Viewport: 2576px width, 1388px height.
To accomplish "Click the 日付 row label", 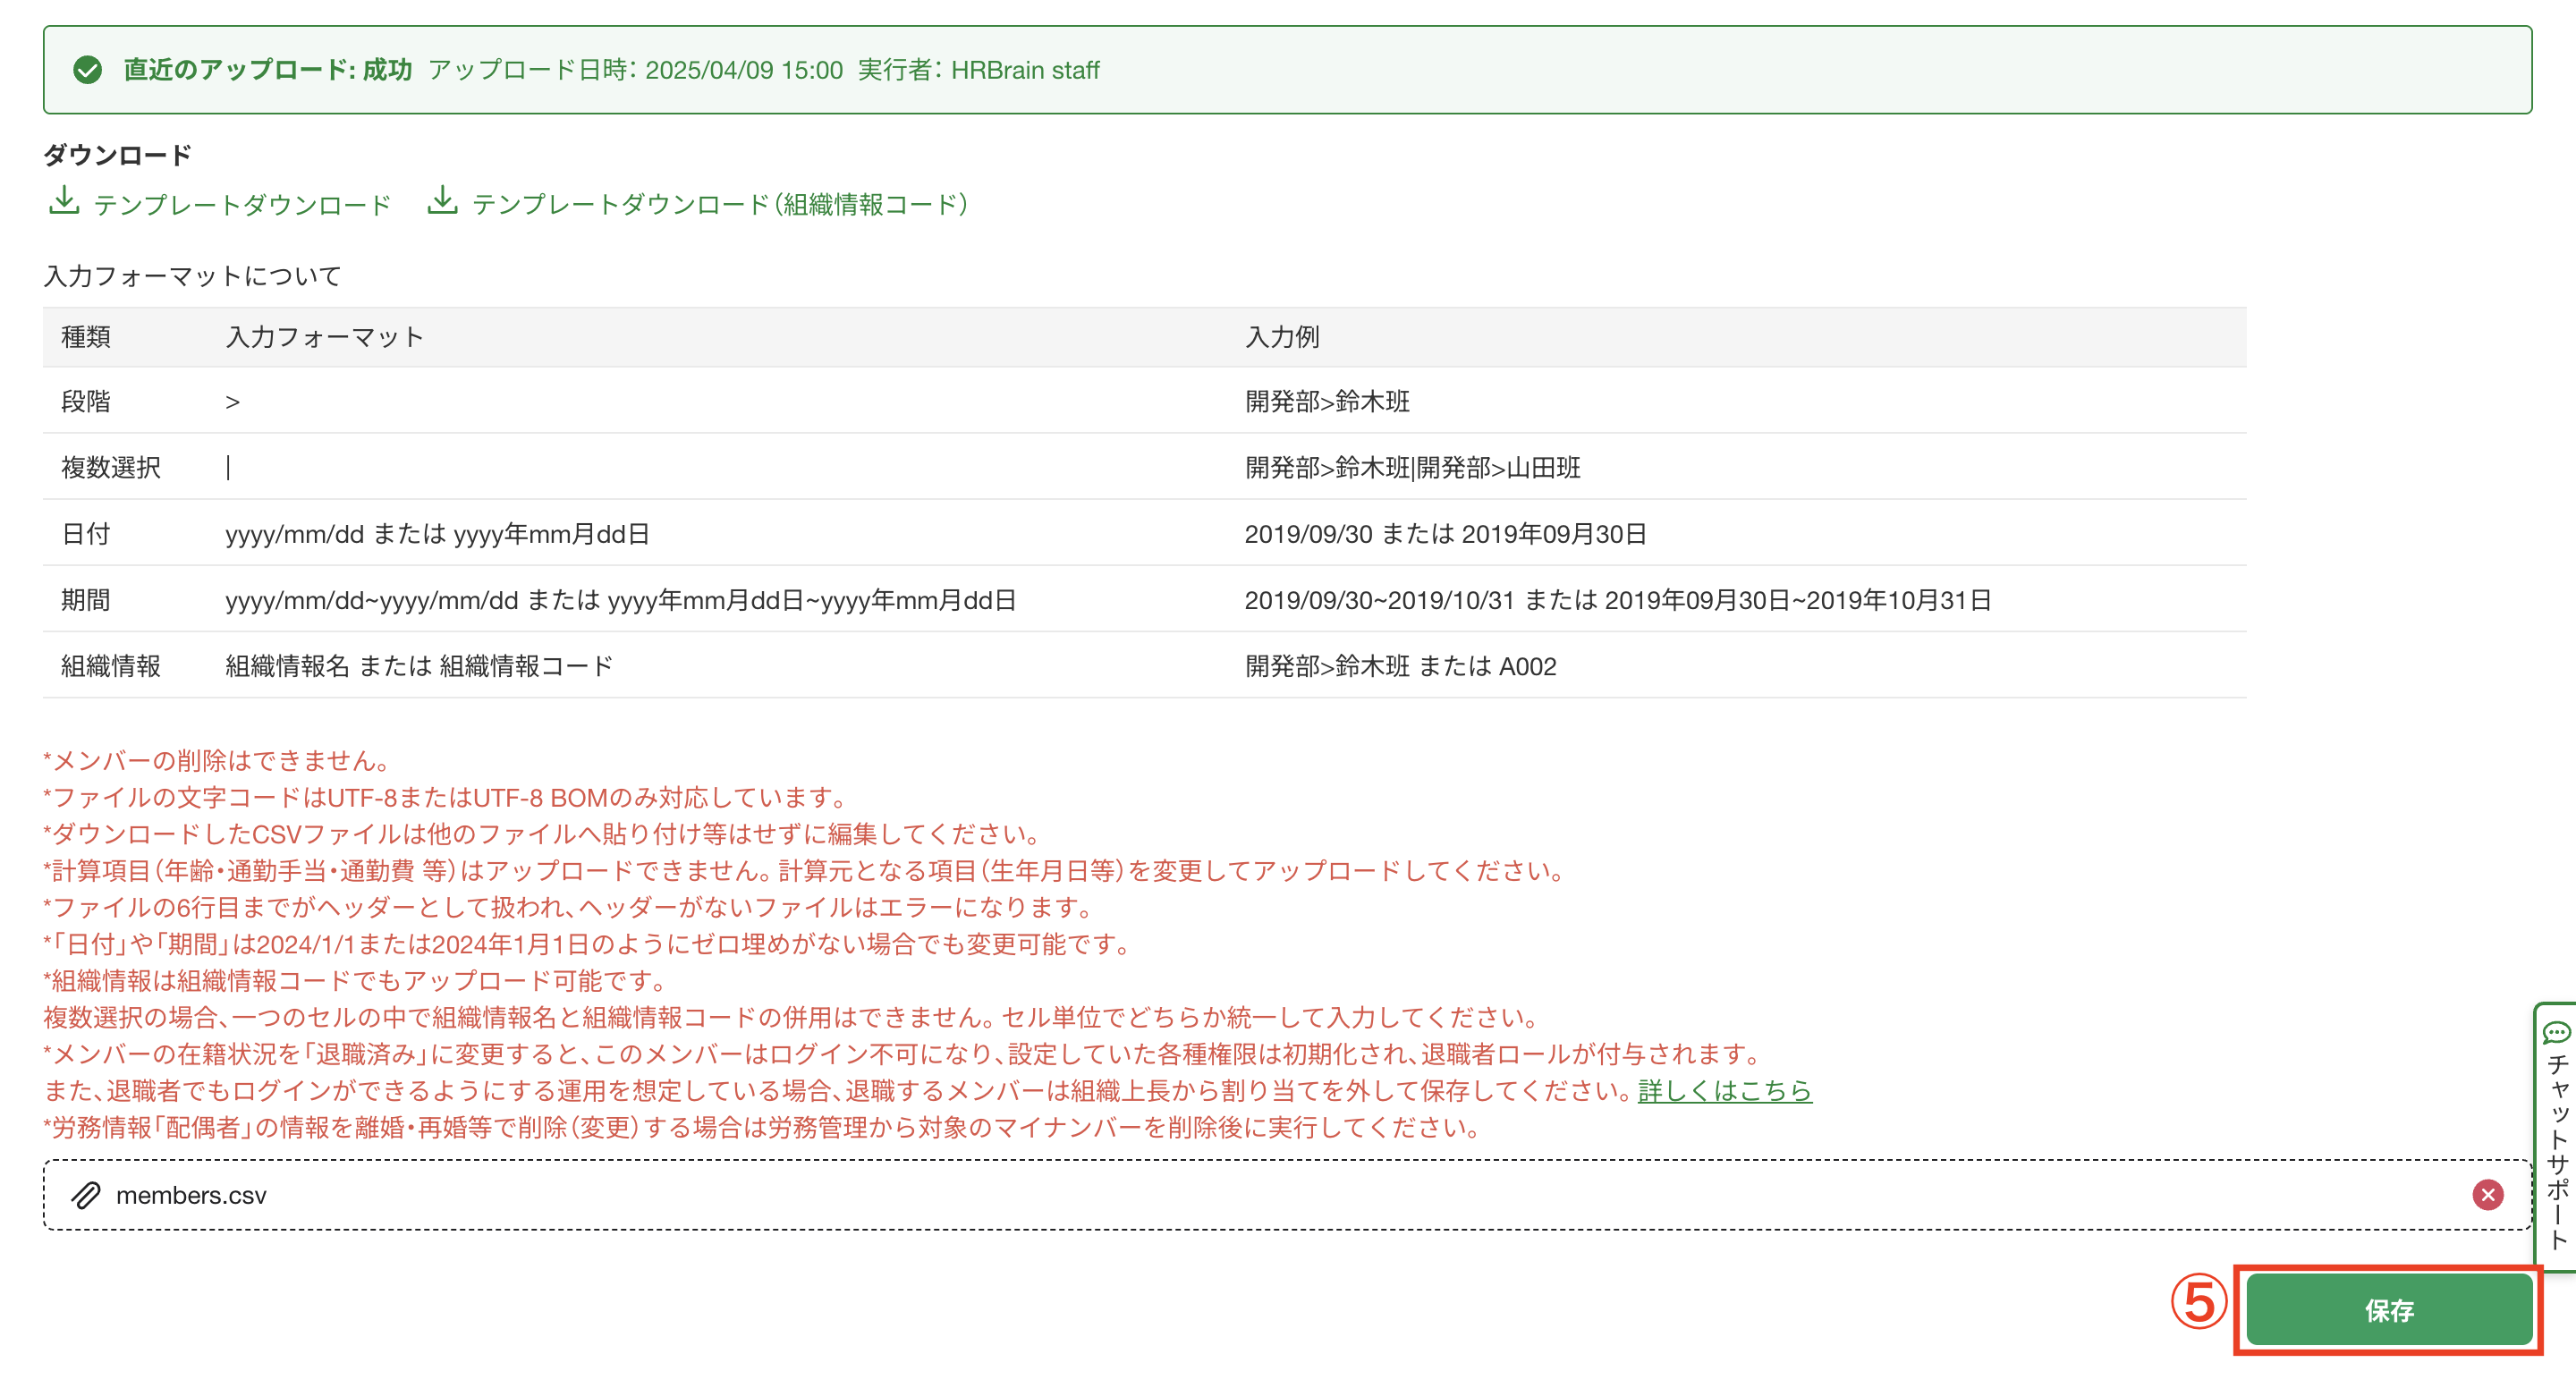I will pos(86,534).
